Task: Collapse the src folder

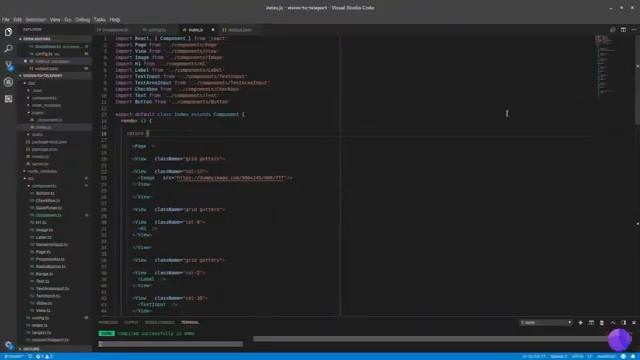Action: (x=31, y=178)
